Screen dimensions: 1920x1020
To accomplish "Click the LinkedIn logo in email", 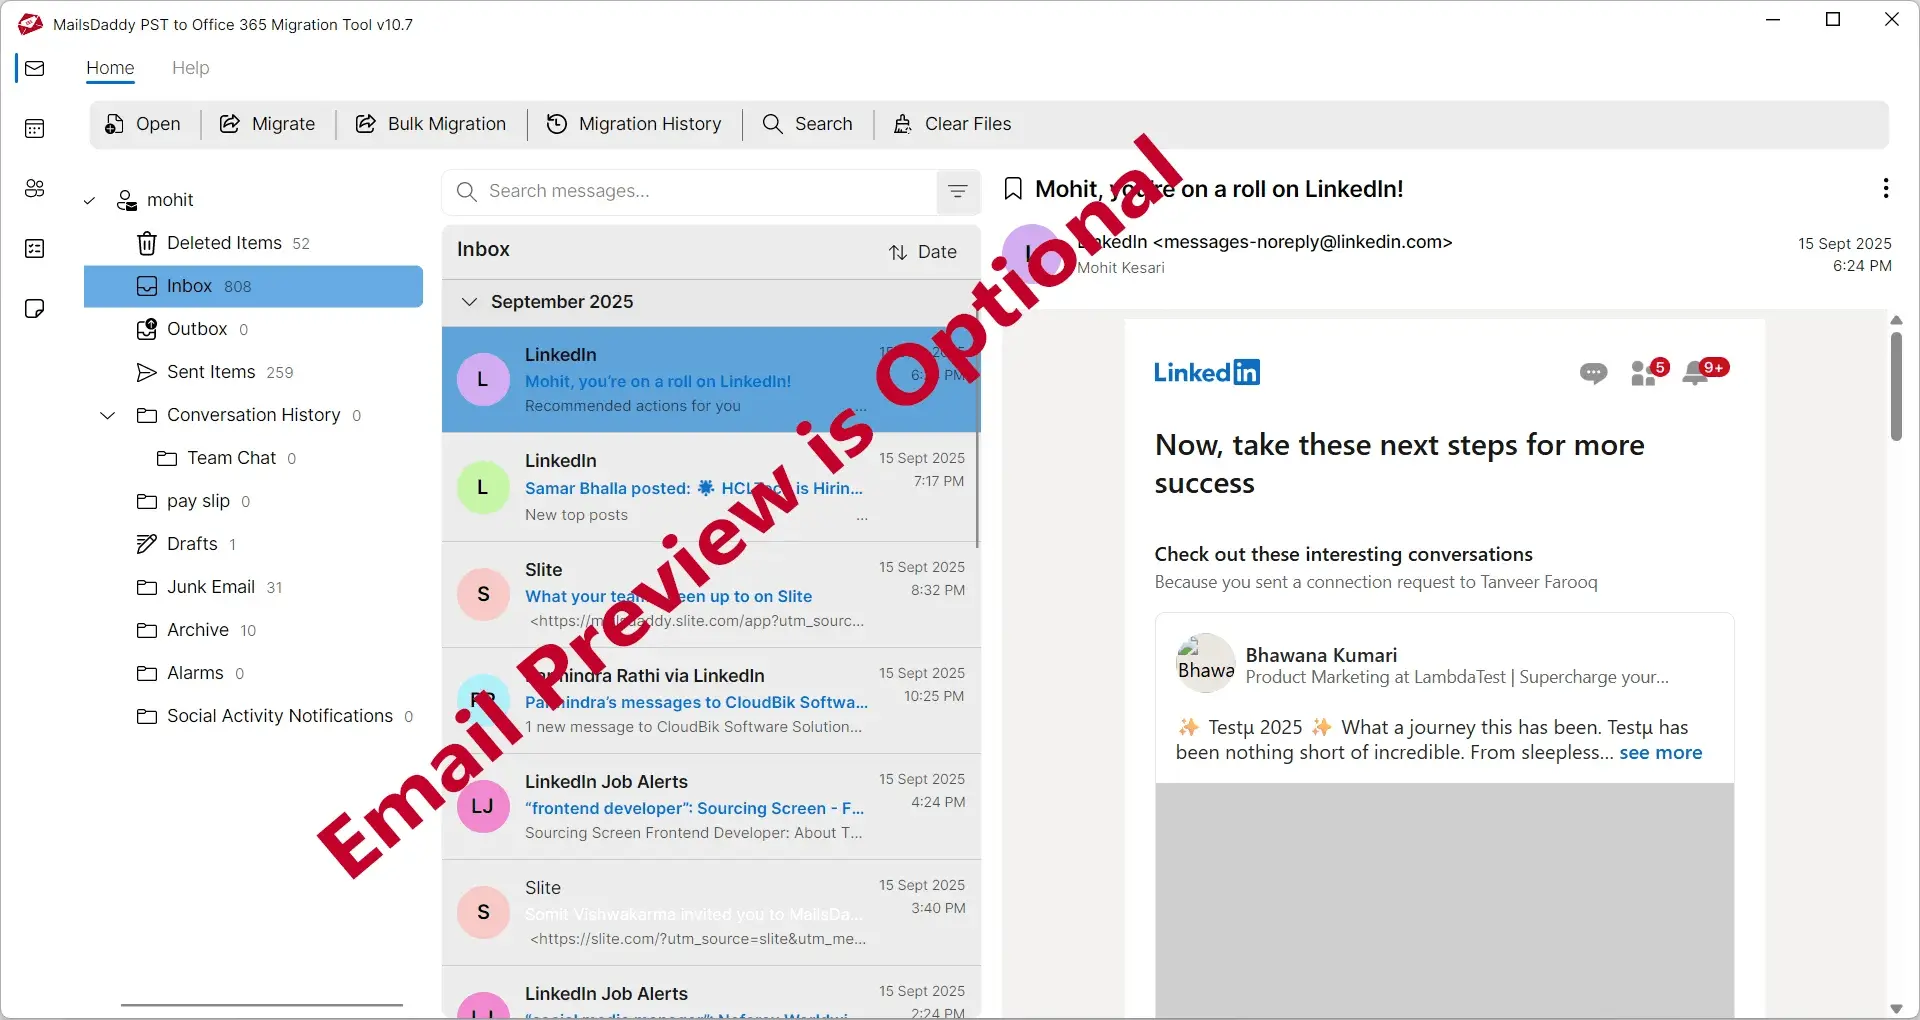I will click(x=1207, y=372).
